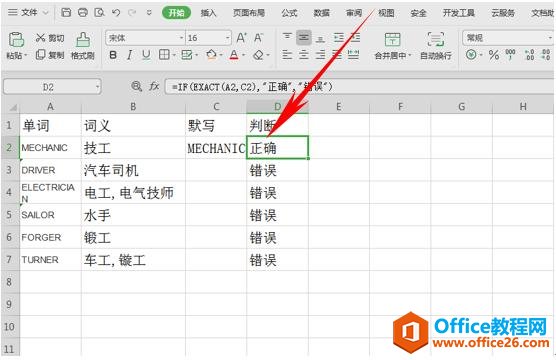Expand the Name Box dropdown arrow

pos(97,87)
